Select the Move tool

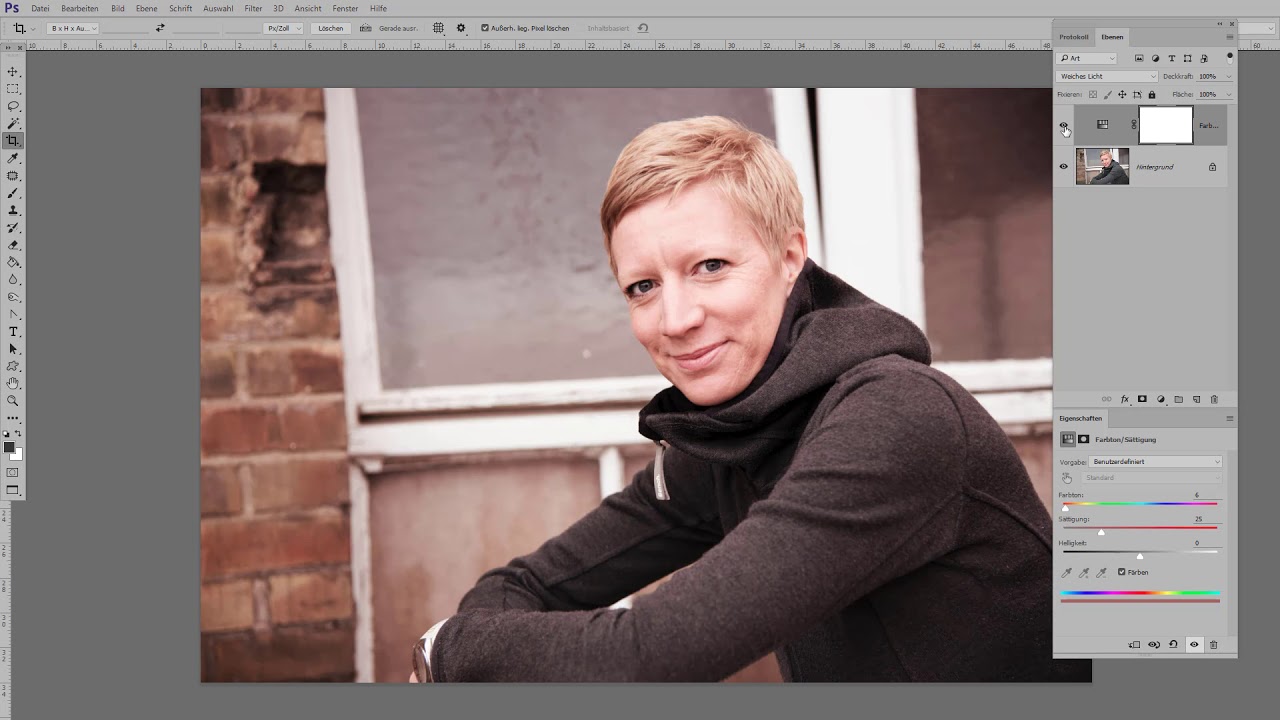(x=13, y=72)
